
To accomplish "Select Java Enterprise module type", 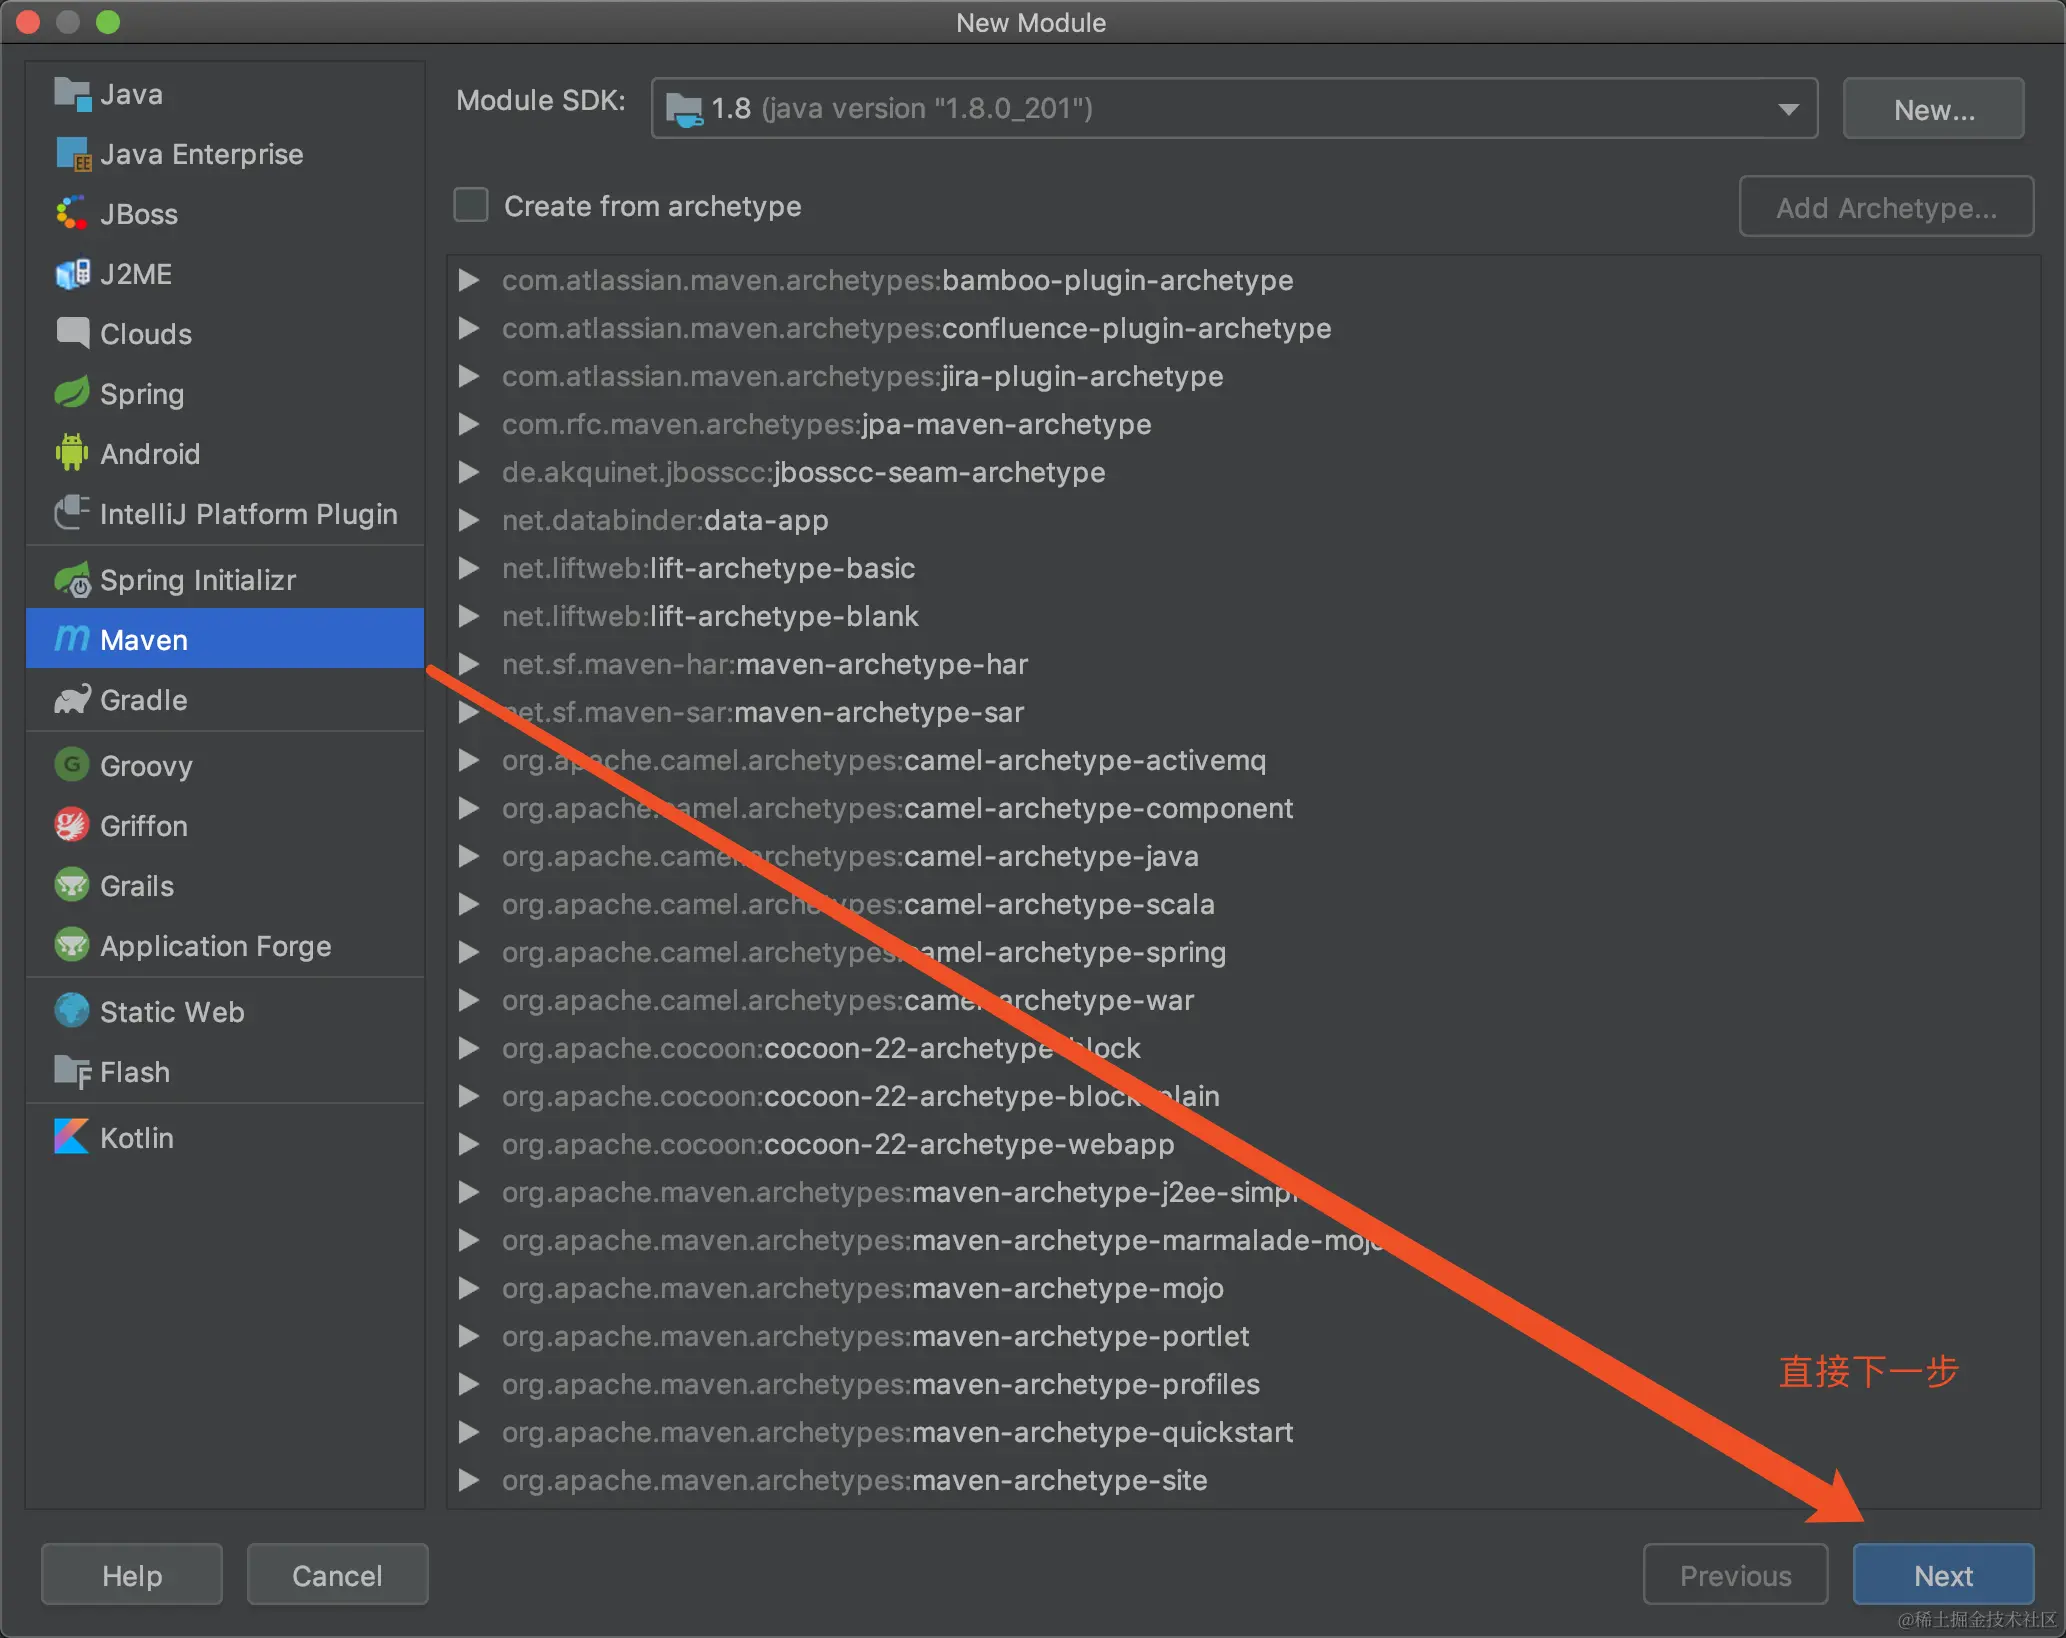I will [x=225, y=154].
